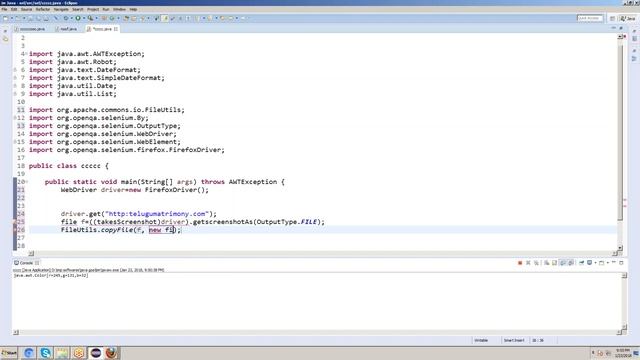
Task: Click the Quick Access search field
Action: coord(590,18)
